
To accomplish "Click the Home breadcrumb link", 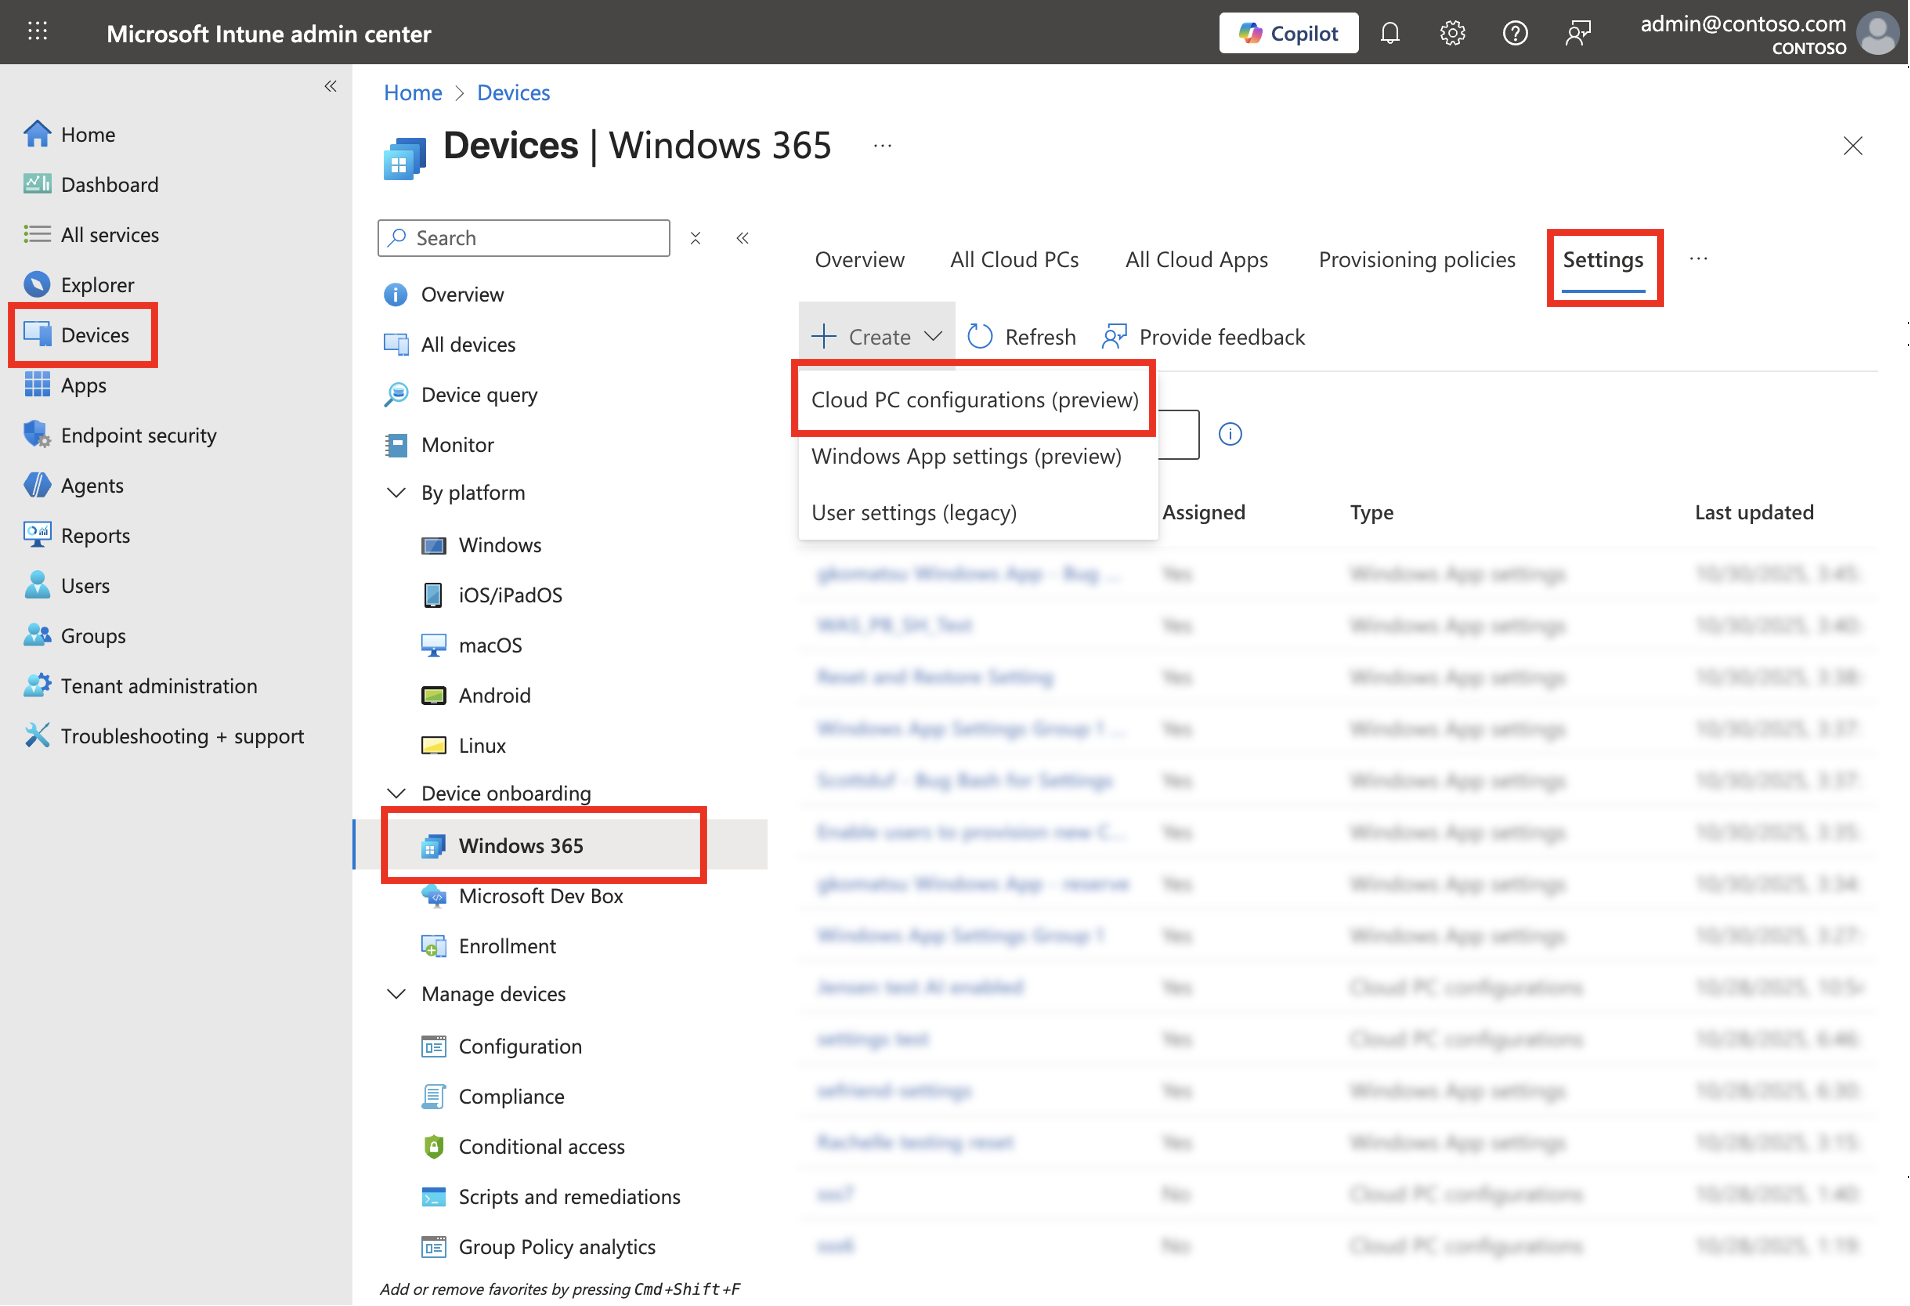I will pos(413,92).
